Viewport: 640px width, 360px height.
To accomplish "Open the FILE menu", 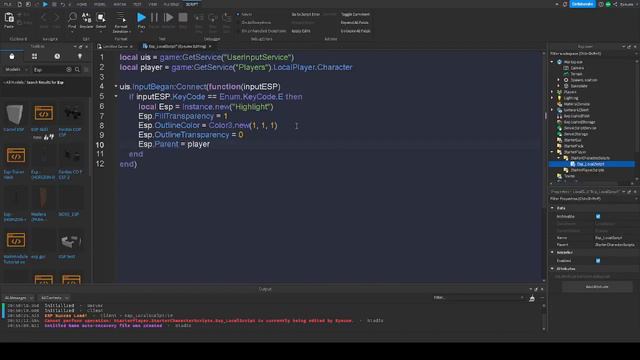I will coord(7,4).
